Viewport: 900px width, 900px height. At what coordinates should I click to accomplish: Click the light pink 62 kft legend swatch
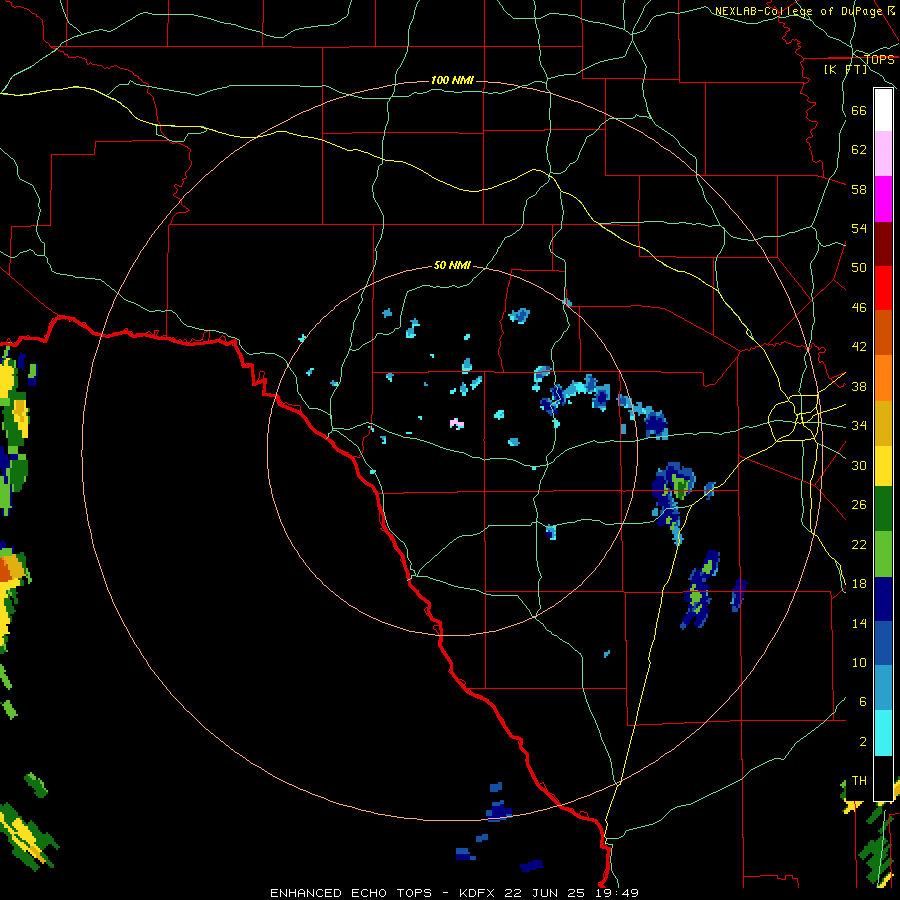[883, 153]
